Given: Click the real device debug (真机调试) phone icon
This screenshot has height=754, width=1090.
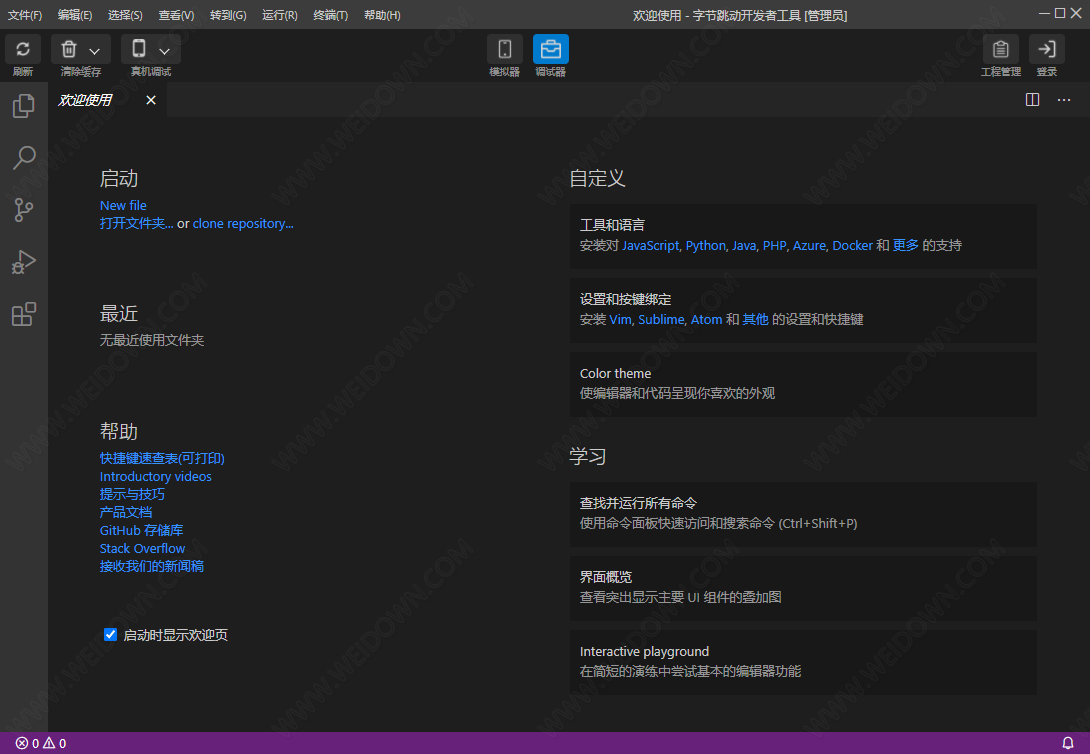Looking at the screenshot, I should (139, 49).
